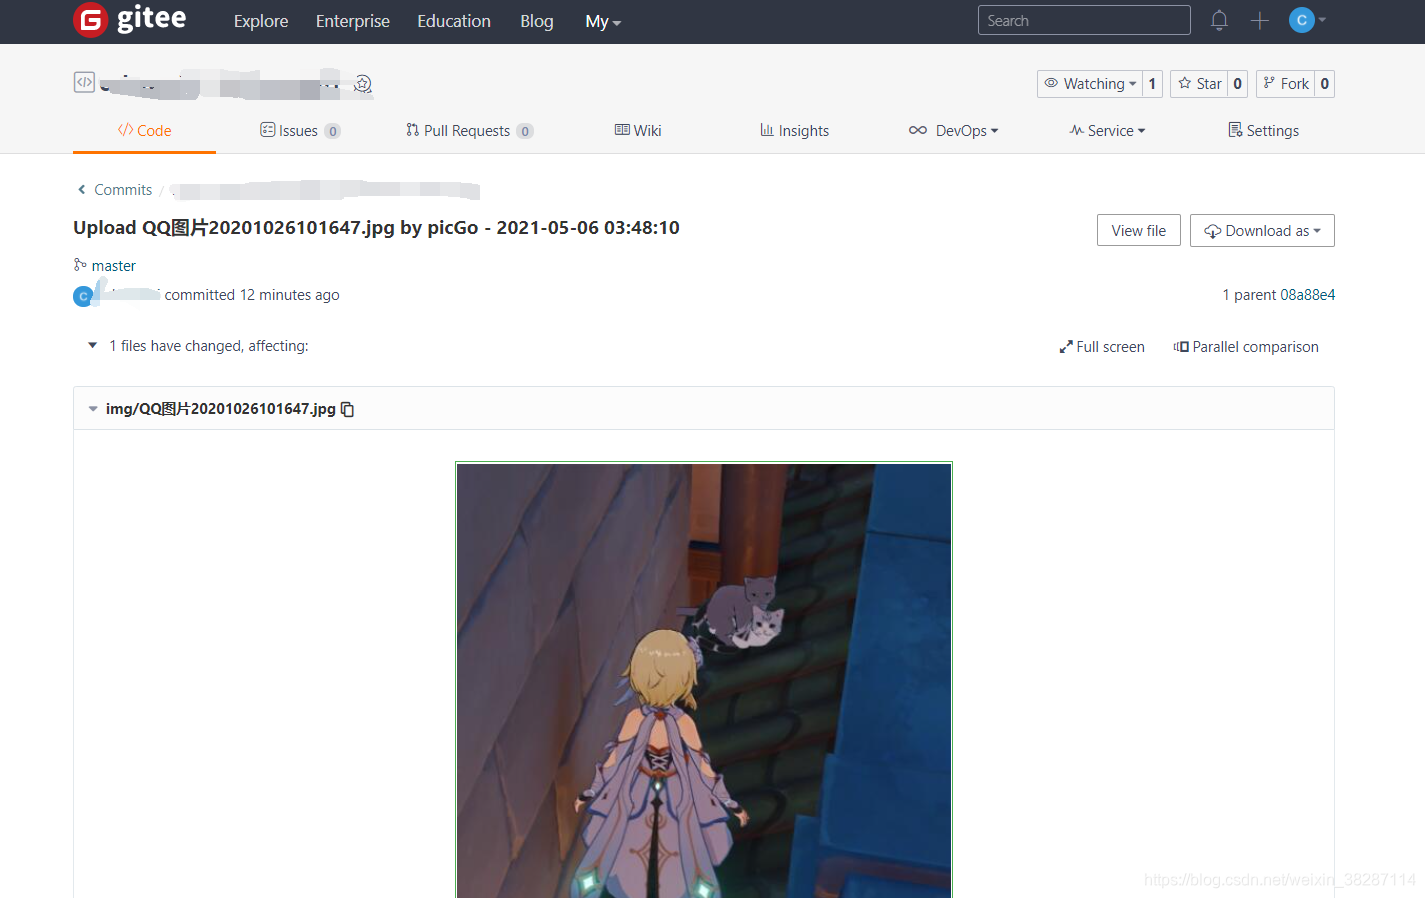1425x898 pixels.
Task: Click the uploaded image preview
Action: click(x=704, y=680)
